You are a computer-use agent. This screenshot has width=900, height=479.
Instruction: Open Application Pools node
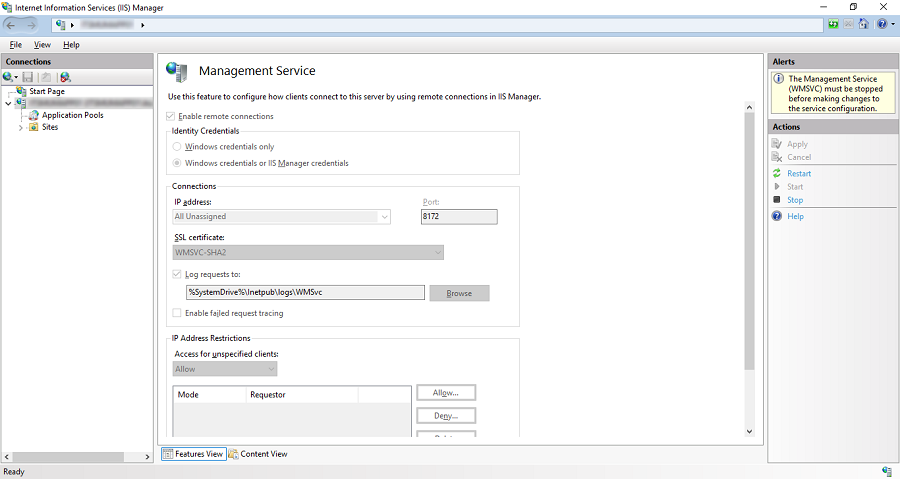point(72,115)
